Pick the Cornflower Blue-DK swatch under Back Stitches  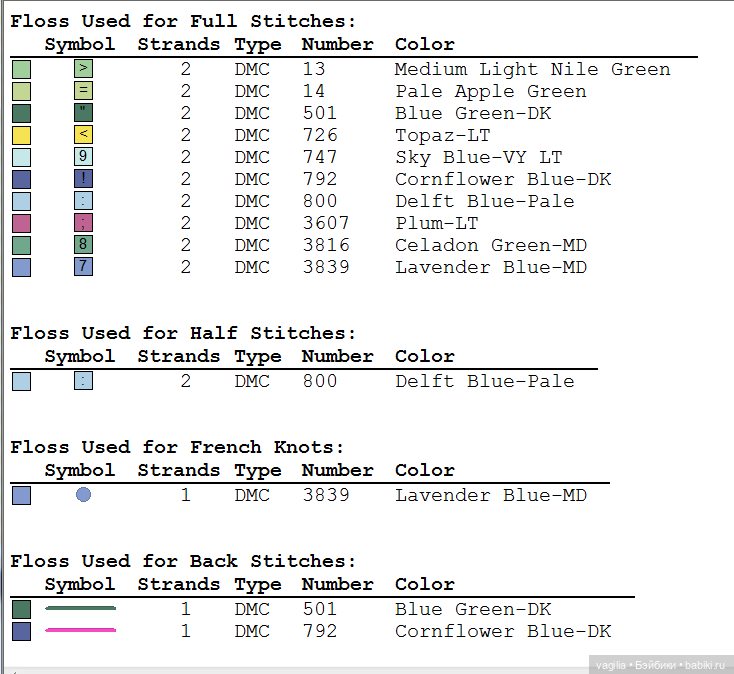click(21, 631)
